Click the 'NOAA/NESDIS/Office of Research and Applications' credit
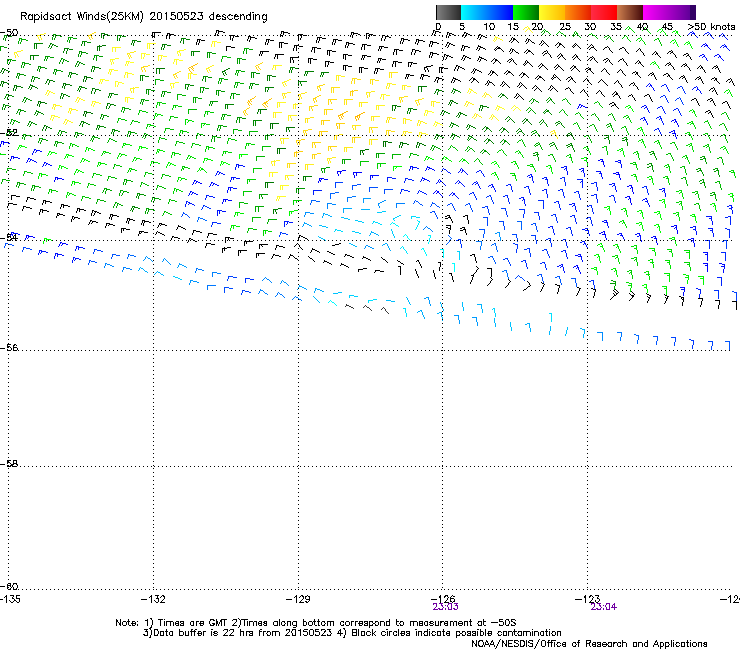 click(589, 644)
